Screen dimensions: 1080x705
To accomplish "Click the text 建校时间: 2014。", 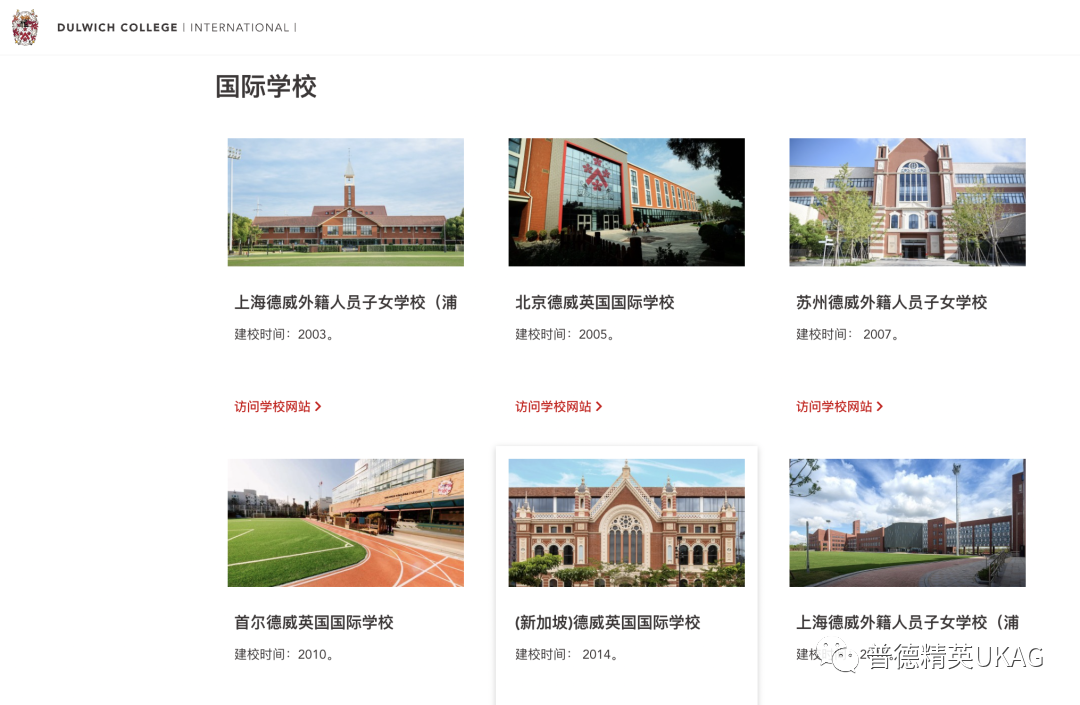I will 567,655.
